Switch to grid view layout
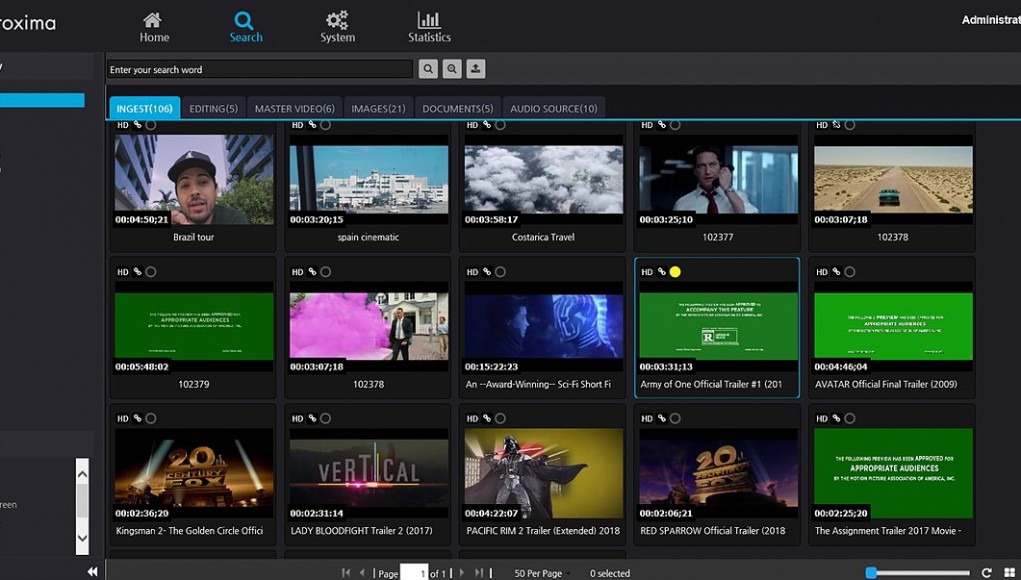 click(1010, 572)
